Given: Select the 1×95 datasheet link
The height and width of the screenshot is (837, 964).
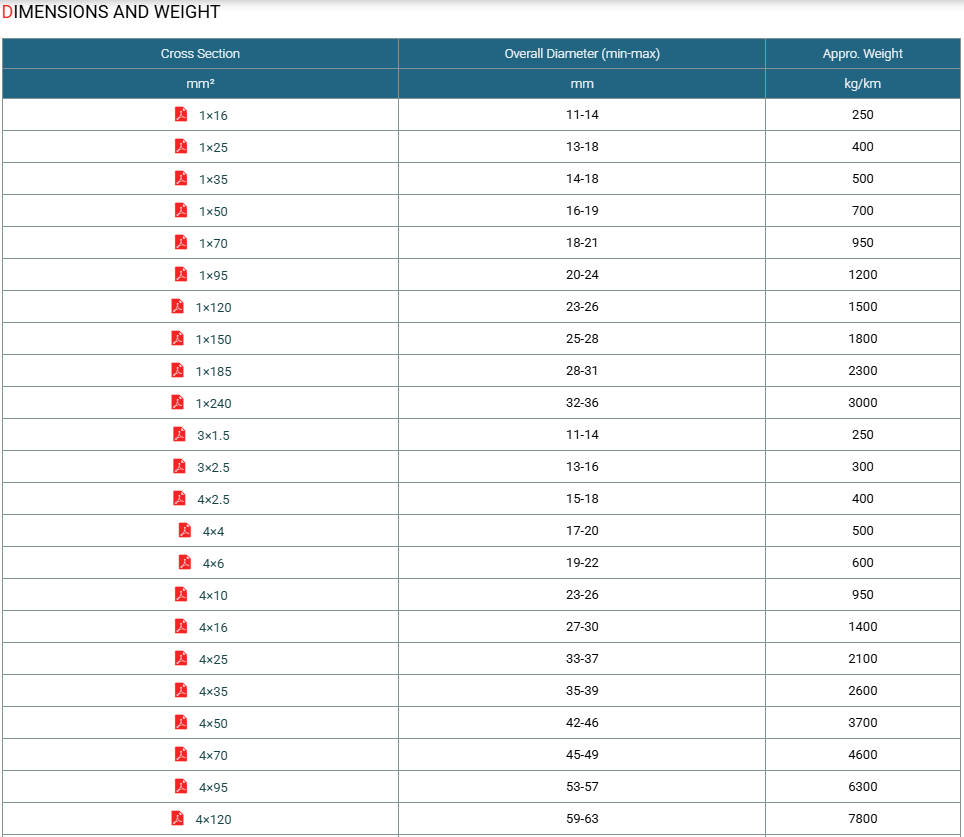Looking at the screenshot, I should pyautogui.click(x=213, y=276).
